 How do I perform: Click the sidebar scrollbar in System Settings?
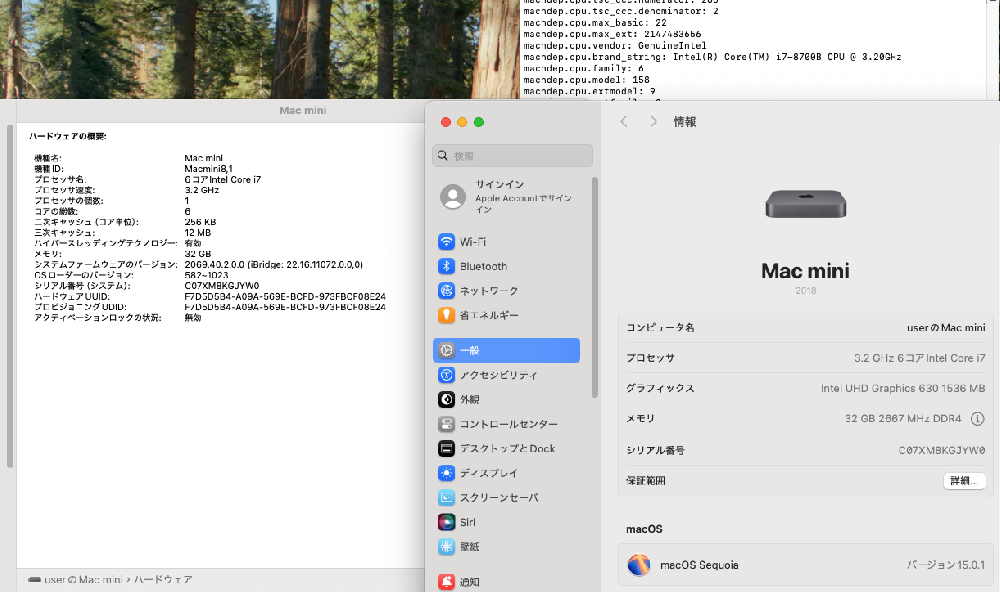coord(595,287)
